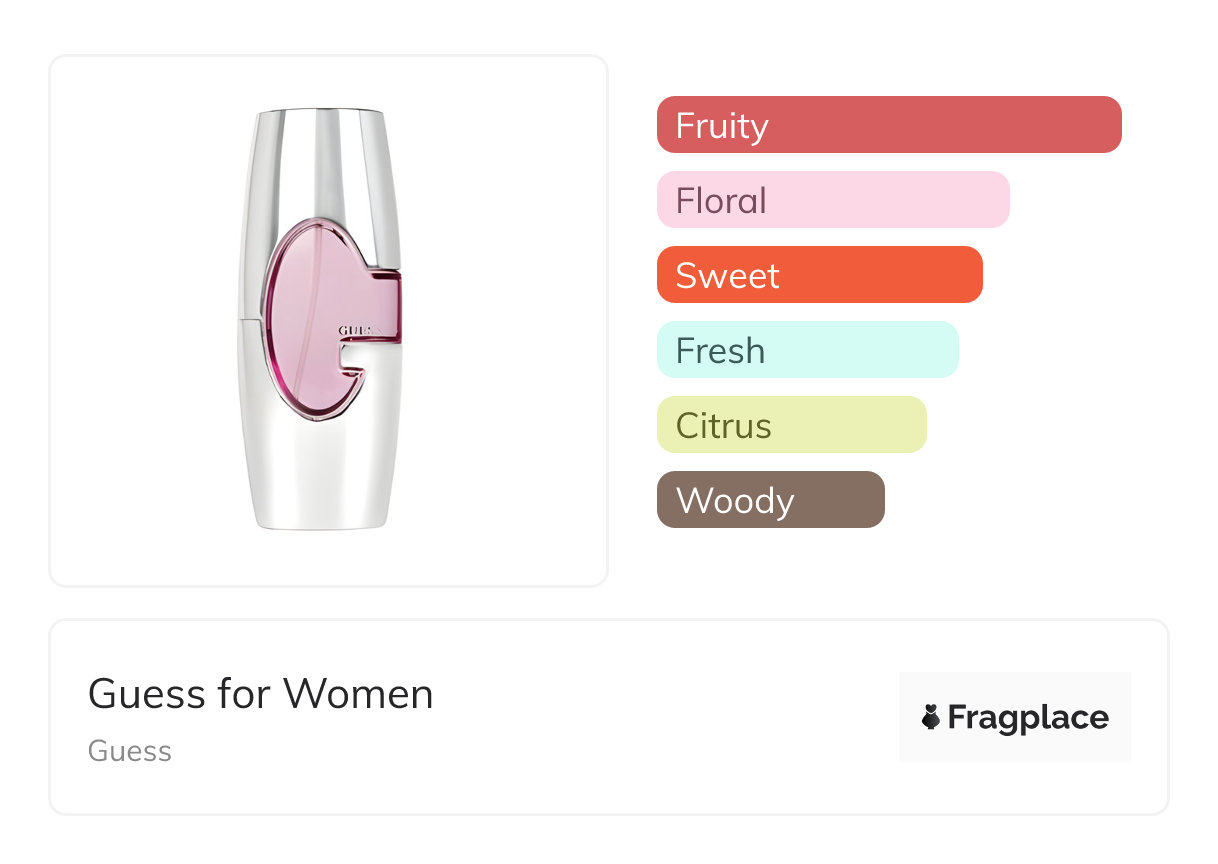Click the "Guess for Women" title
Screen dimensions: 1218x864
click(261, 694)
